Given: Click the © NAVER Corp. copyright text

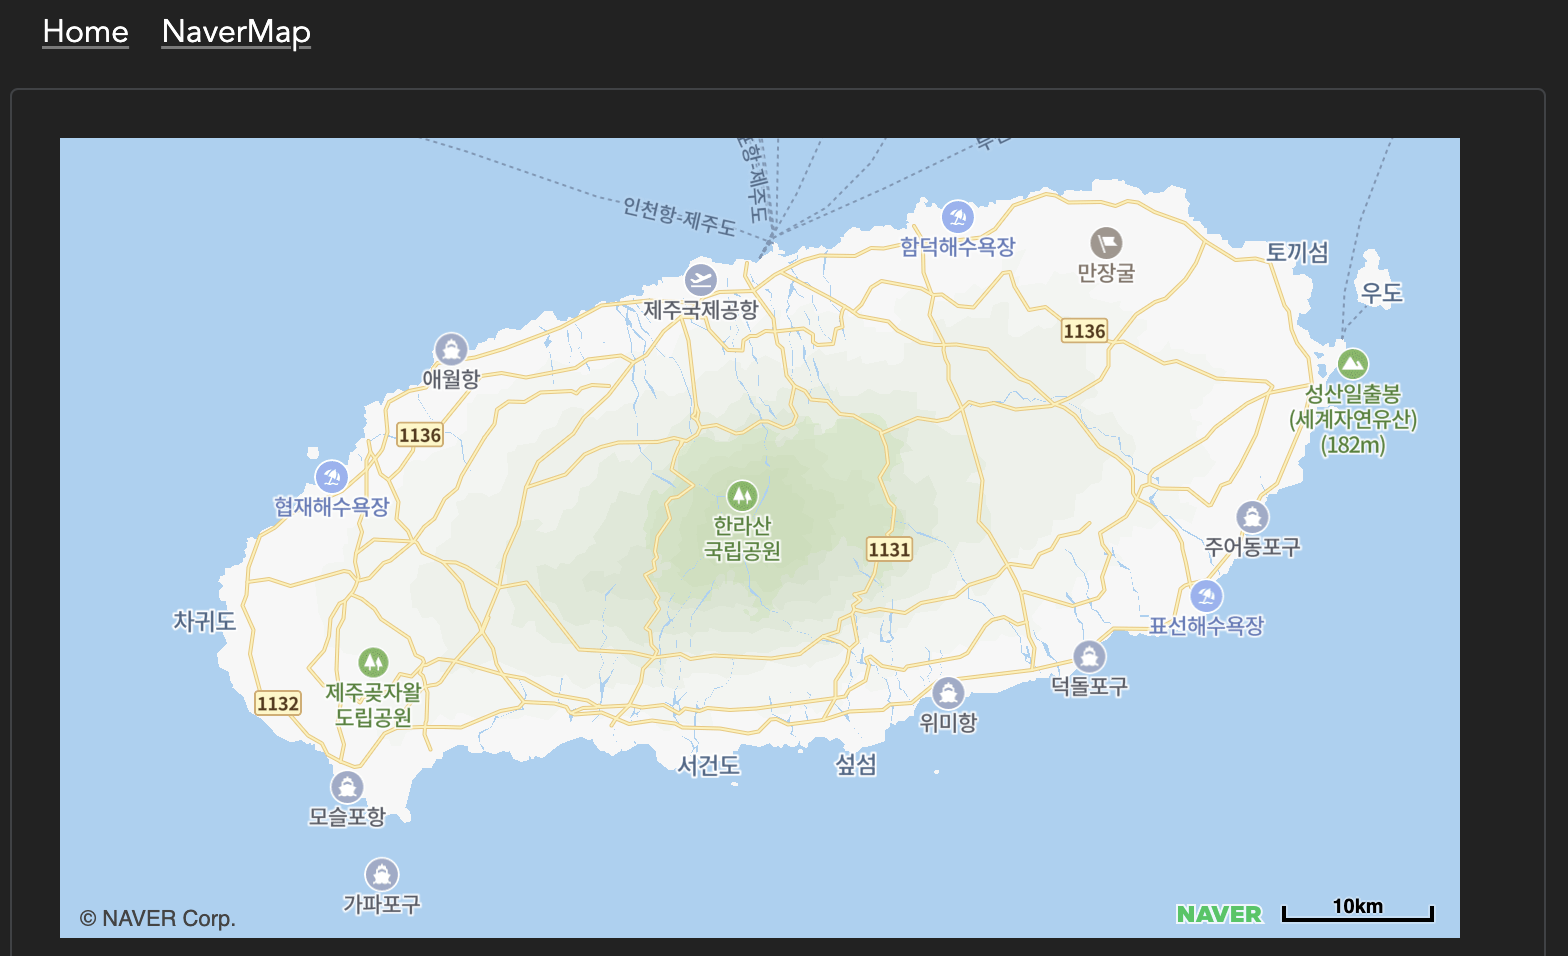Looking at the screenshot, I should pos(158,918).
